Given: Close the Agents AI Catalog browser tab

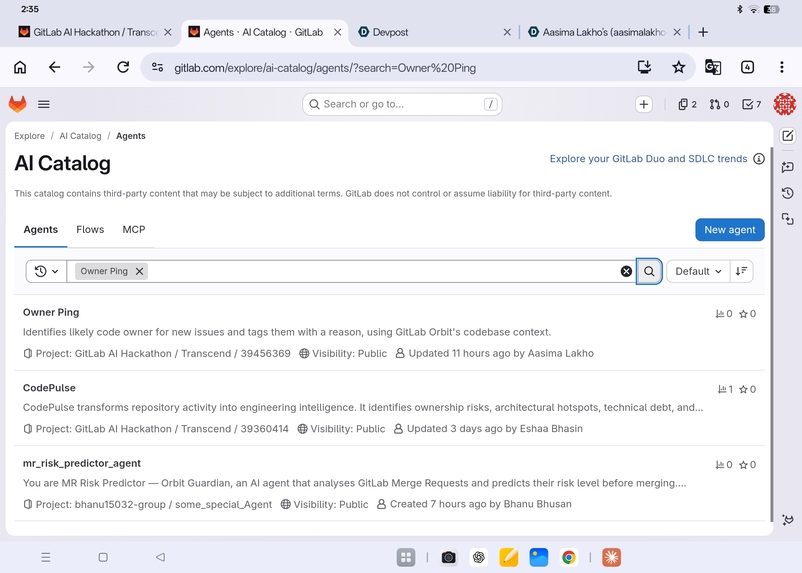Looking at the screenshot, I should pos(338,32).
